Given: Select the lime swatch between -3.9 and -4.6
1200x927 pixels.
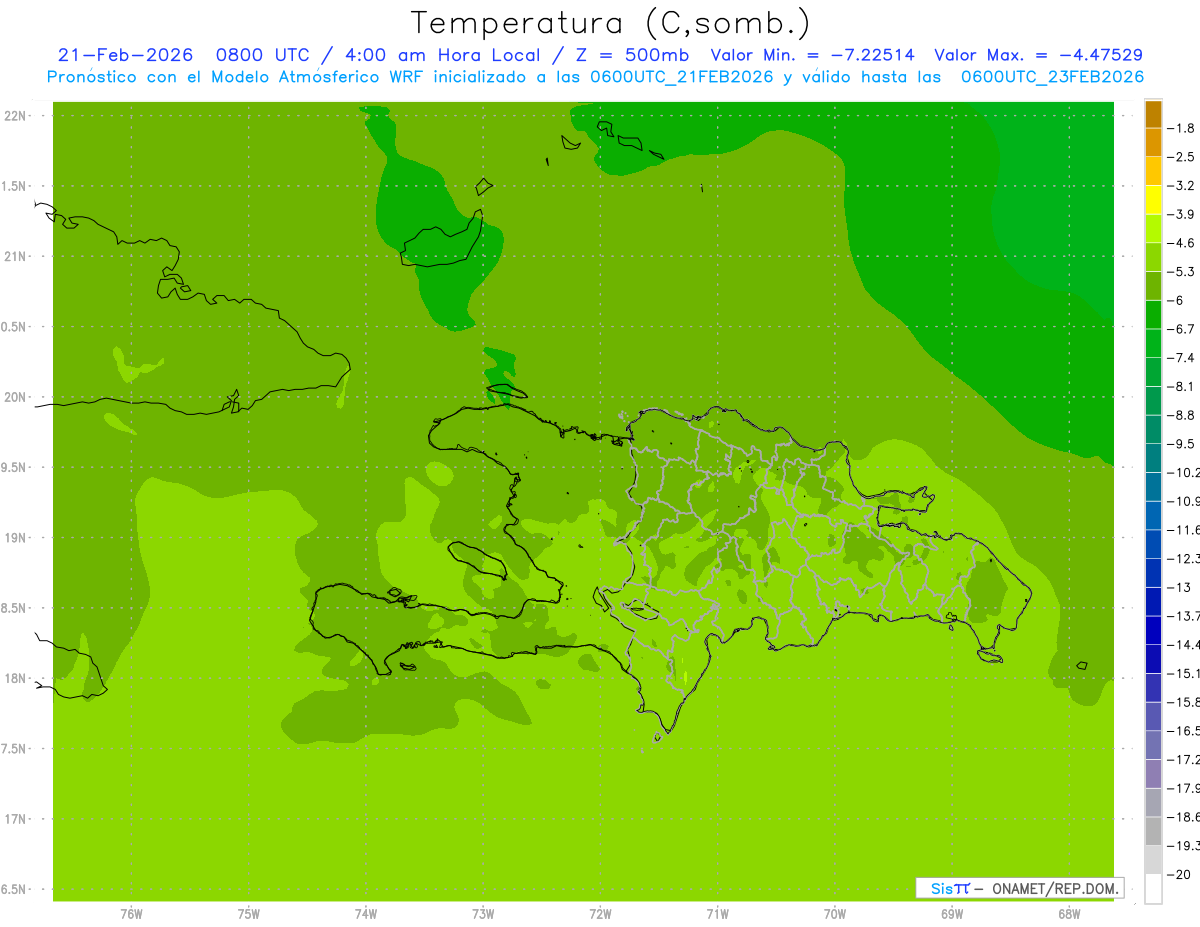Looking at the screenshot, I should click(x=1153, y=228).
